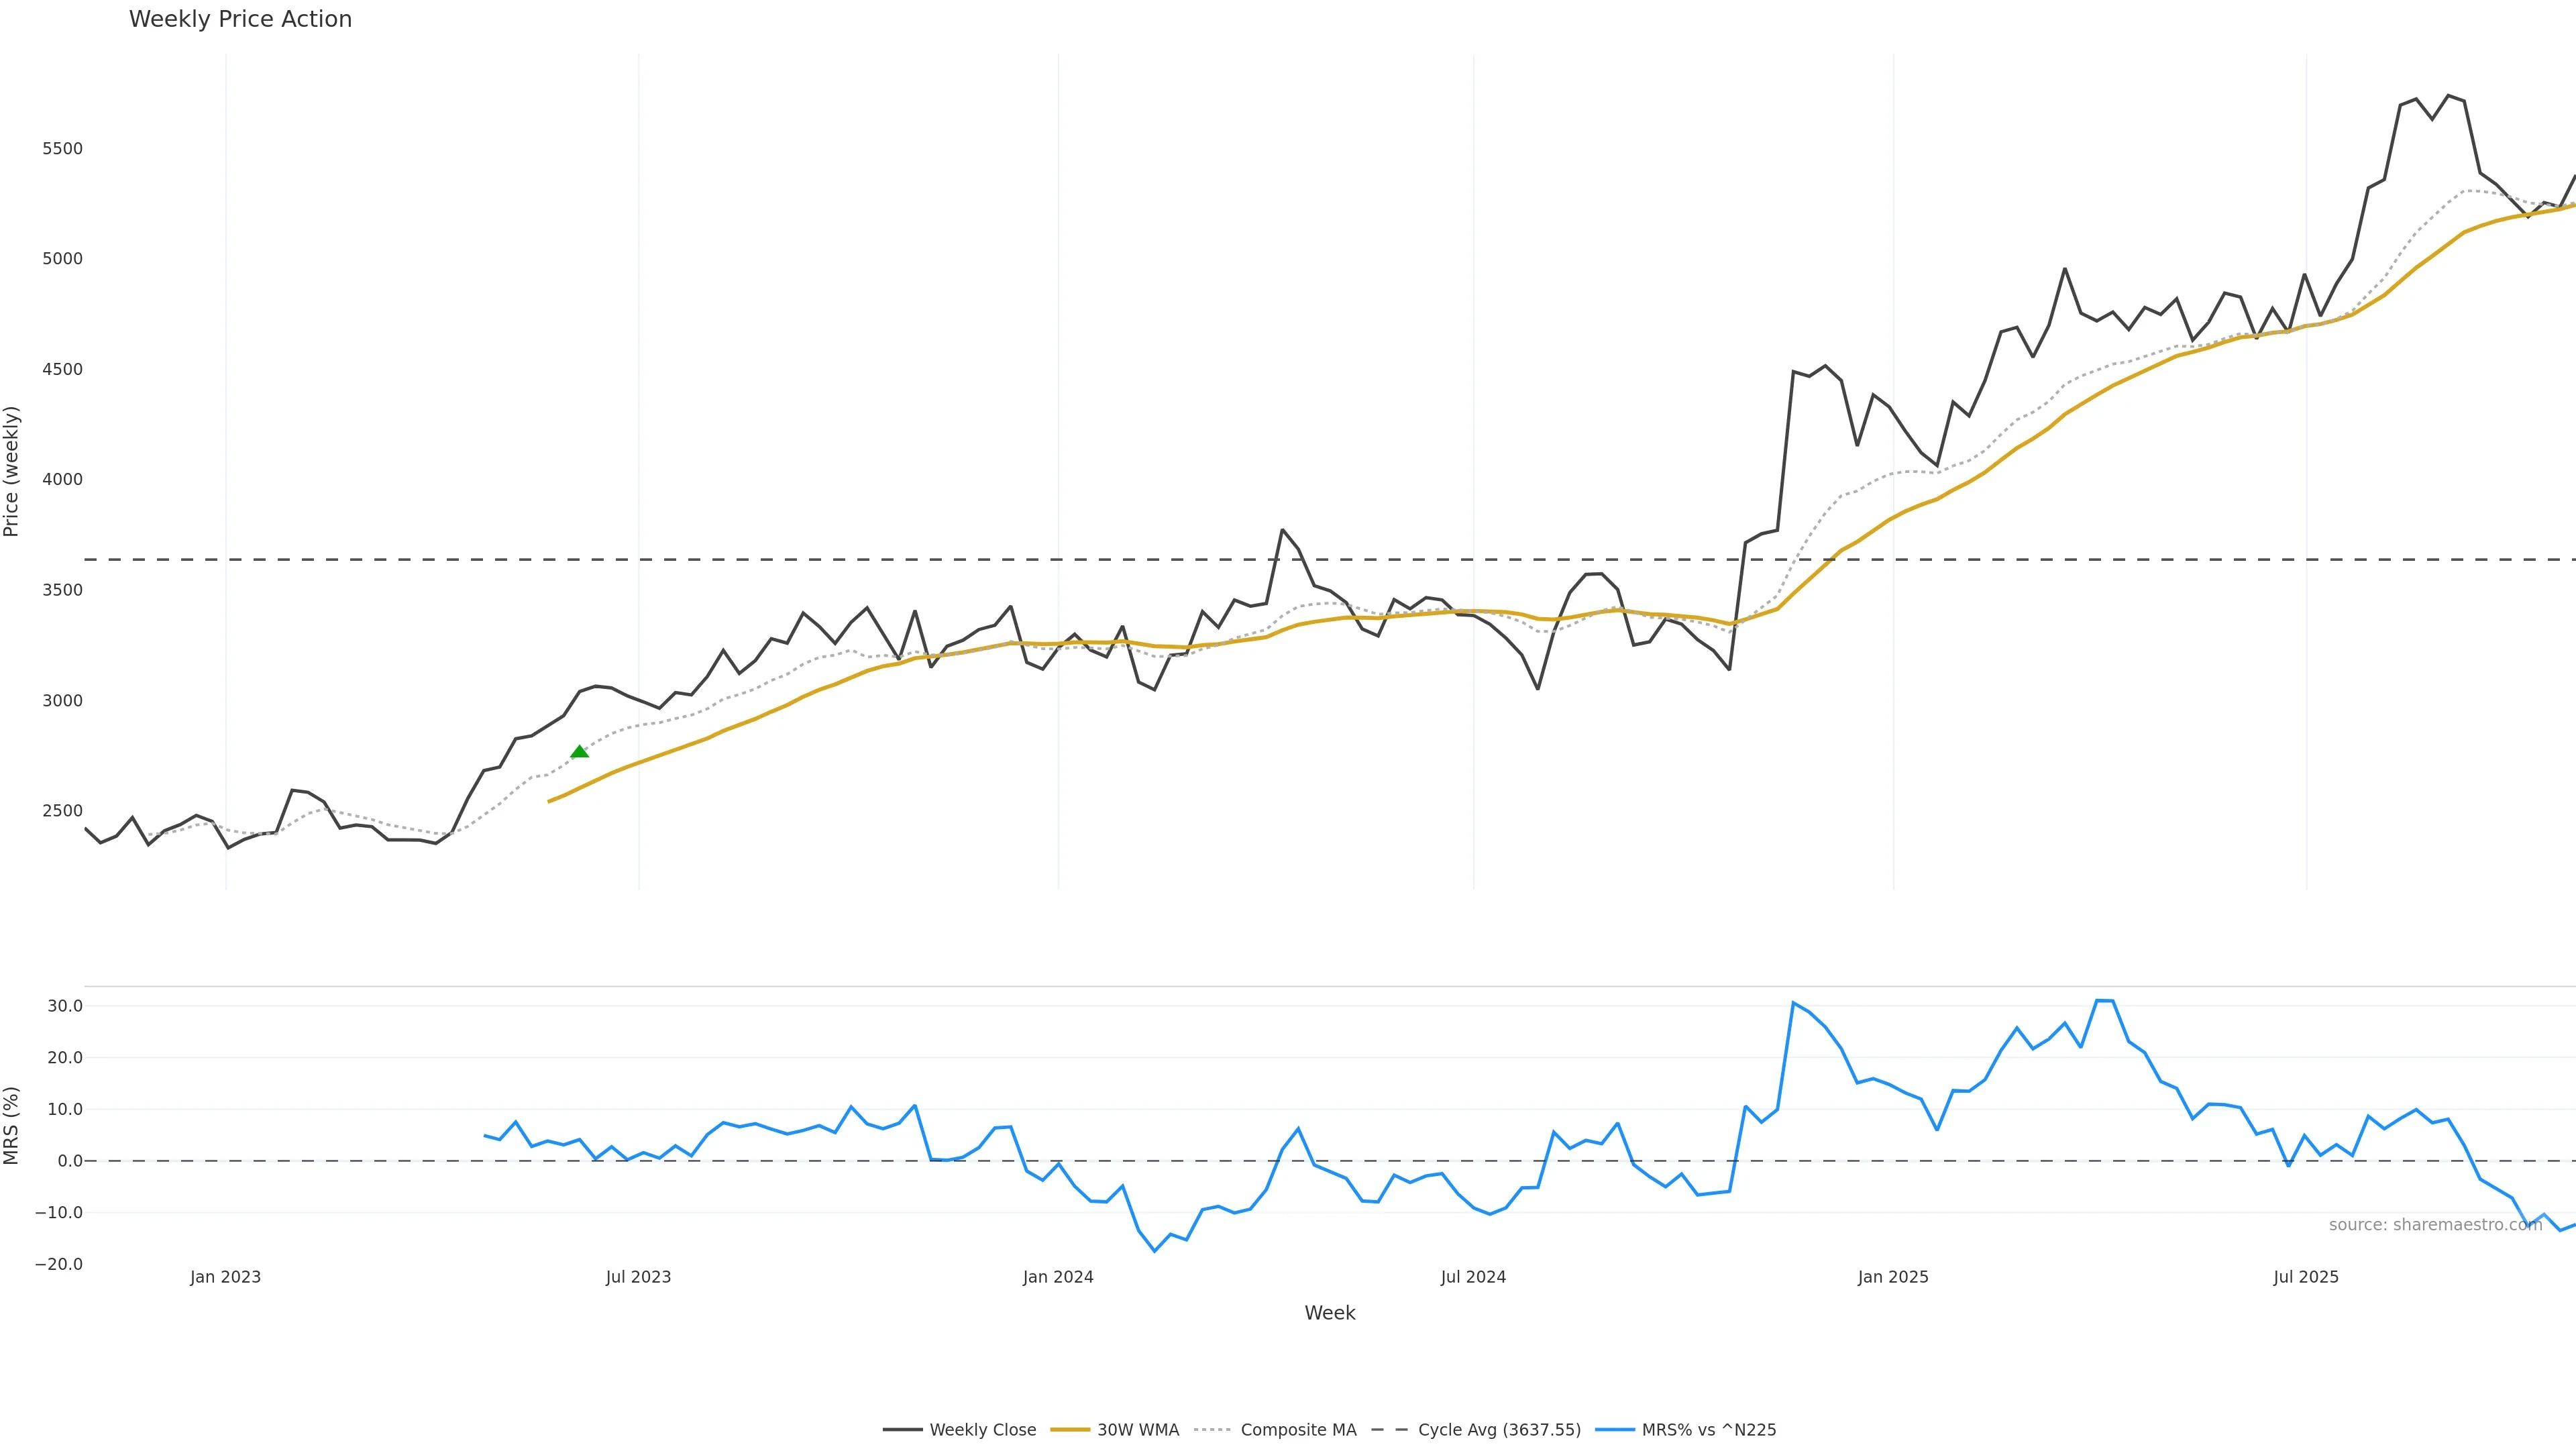Click the Weekly Price Action chart title
The height and width of the screenshot is (1449, 2576).
coord(240,19)
